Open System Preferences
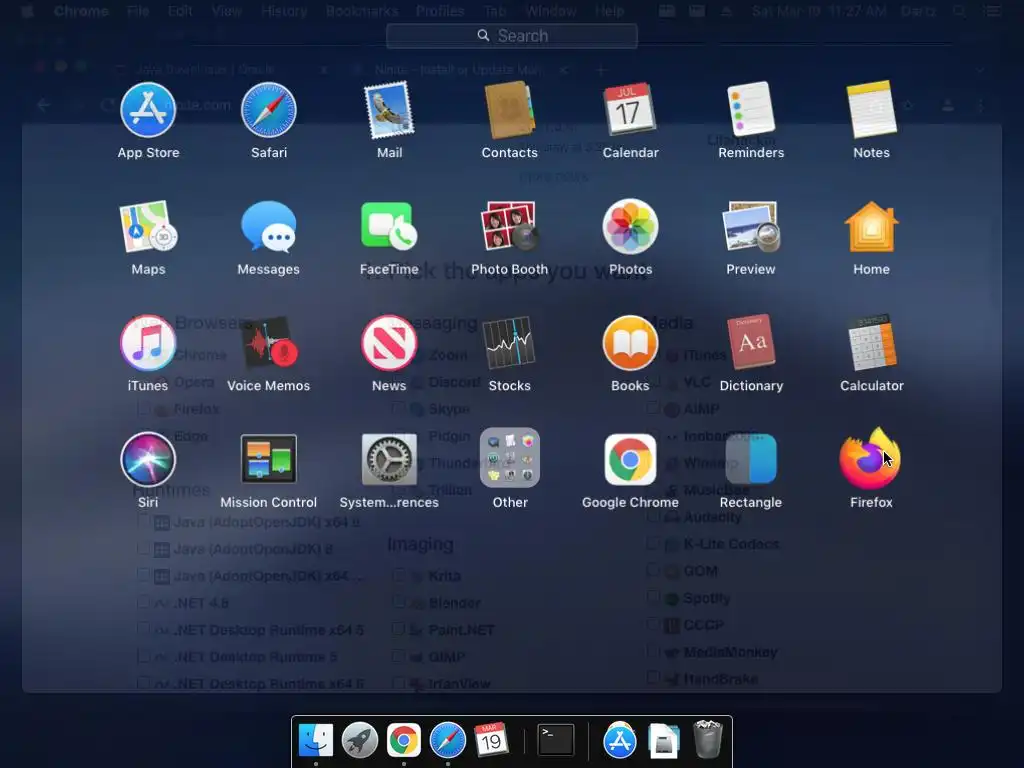1024x768 pixels. tap(389, 459)
